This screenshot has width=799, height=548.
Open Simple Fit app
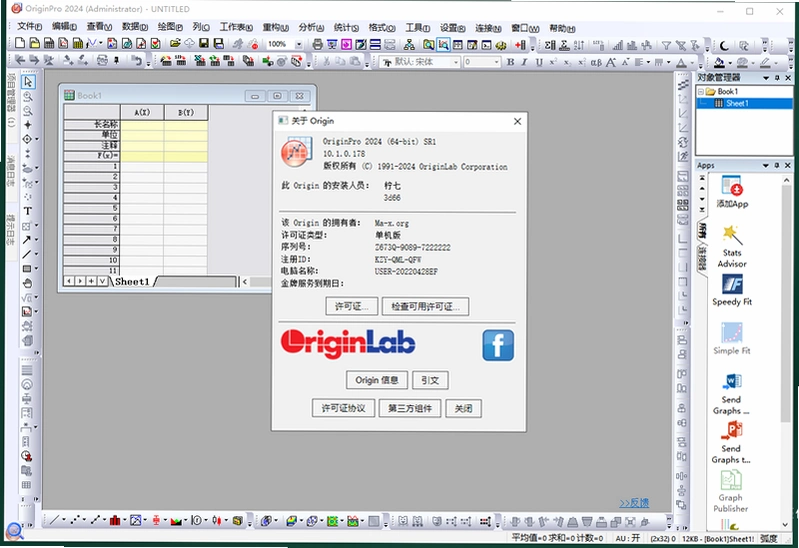pyautogui.click(x=732, y=338)
